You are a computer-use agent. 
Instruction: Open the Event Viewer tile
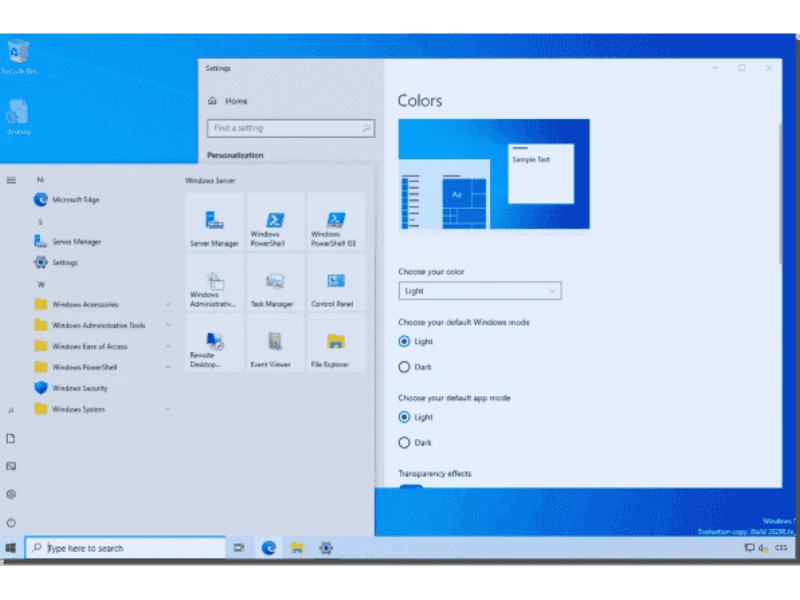pyautogui.click(x=275, y=343)
